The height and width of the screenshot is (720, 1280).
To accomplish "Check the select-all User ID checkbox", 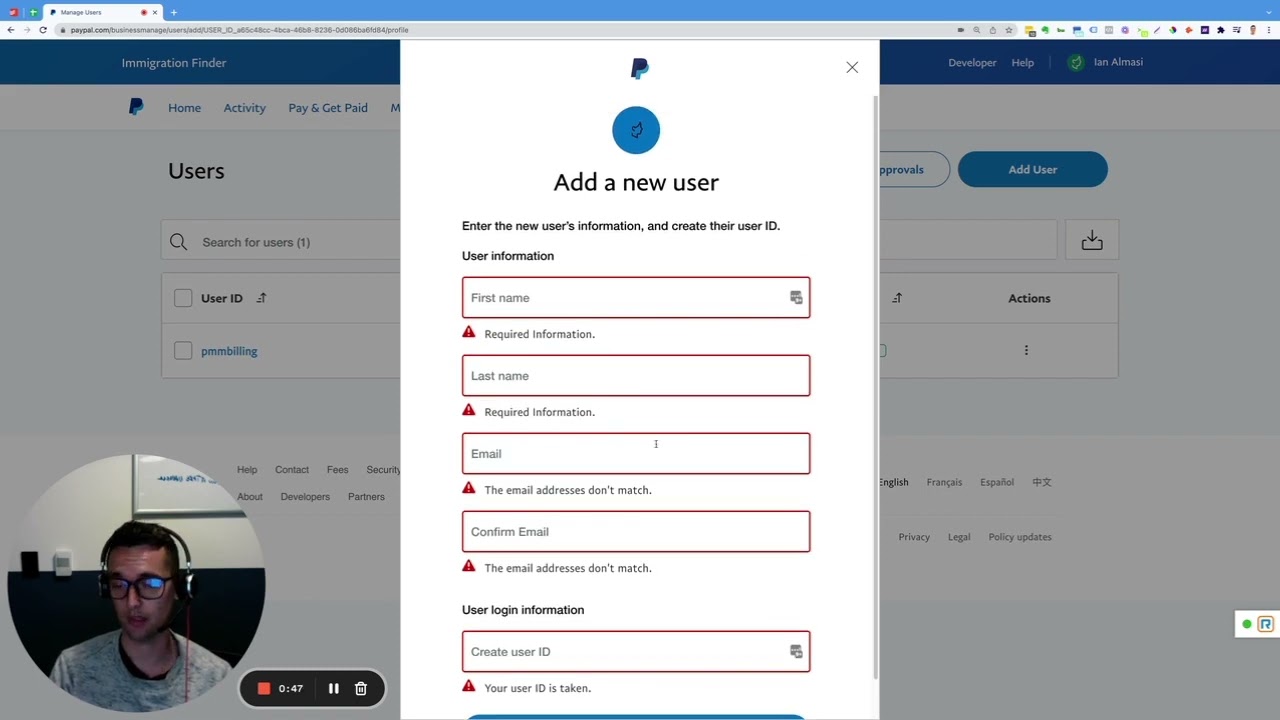I will (183, 298).
